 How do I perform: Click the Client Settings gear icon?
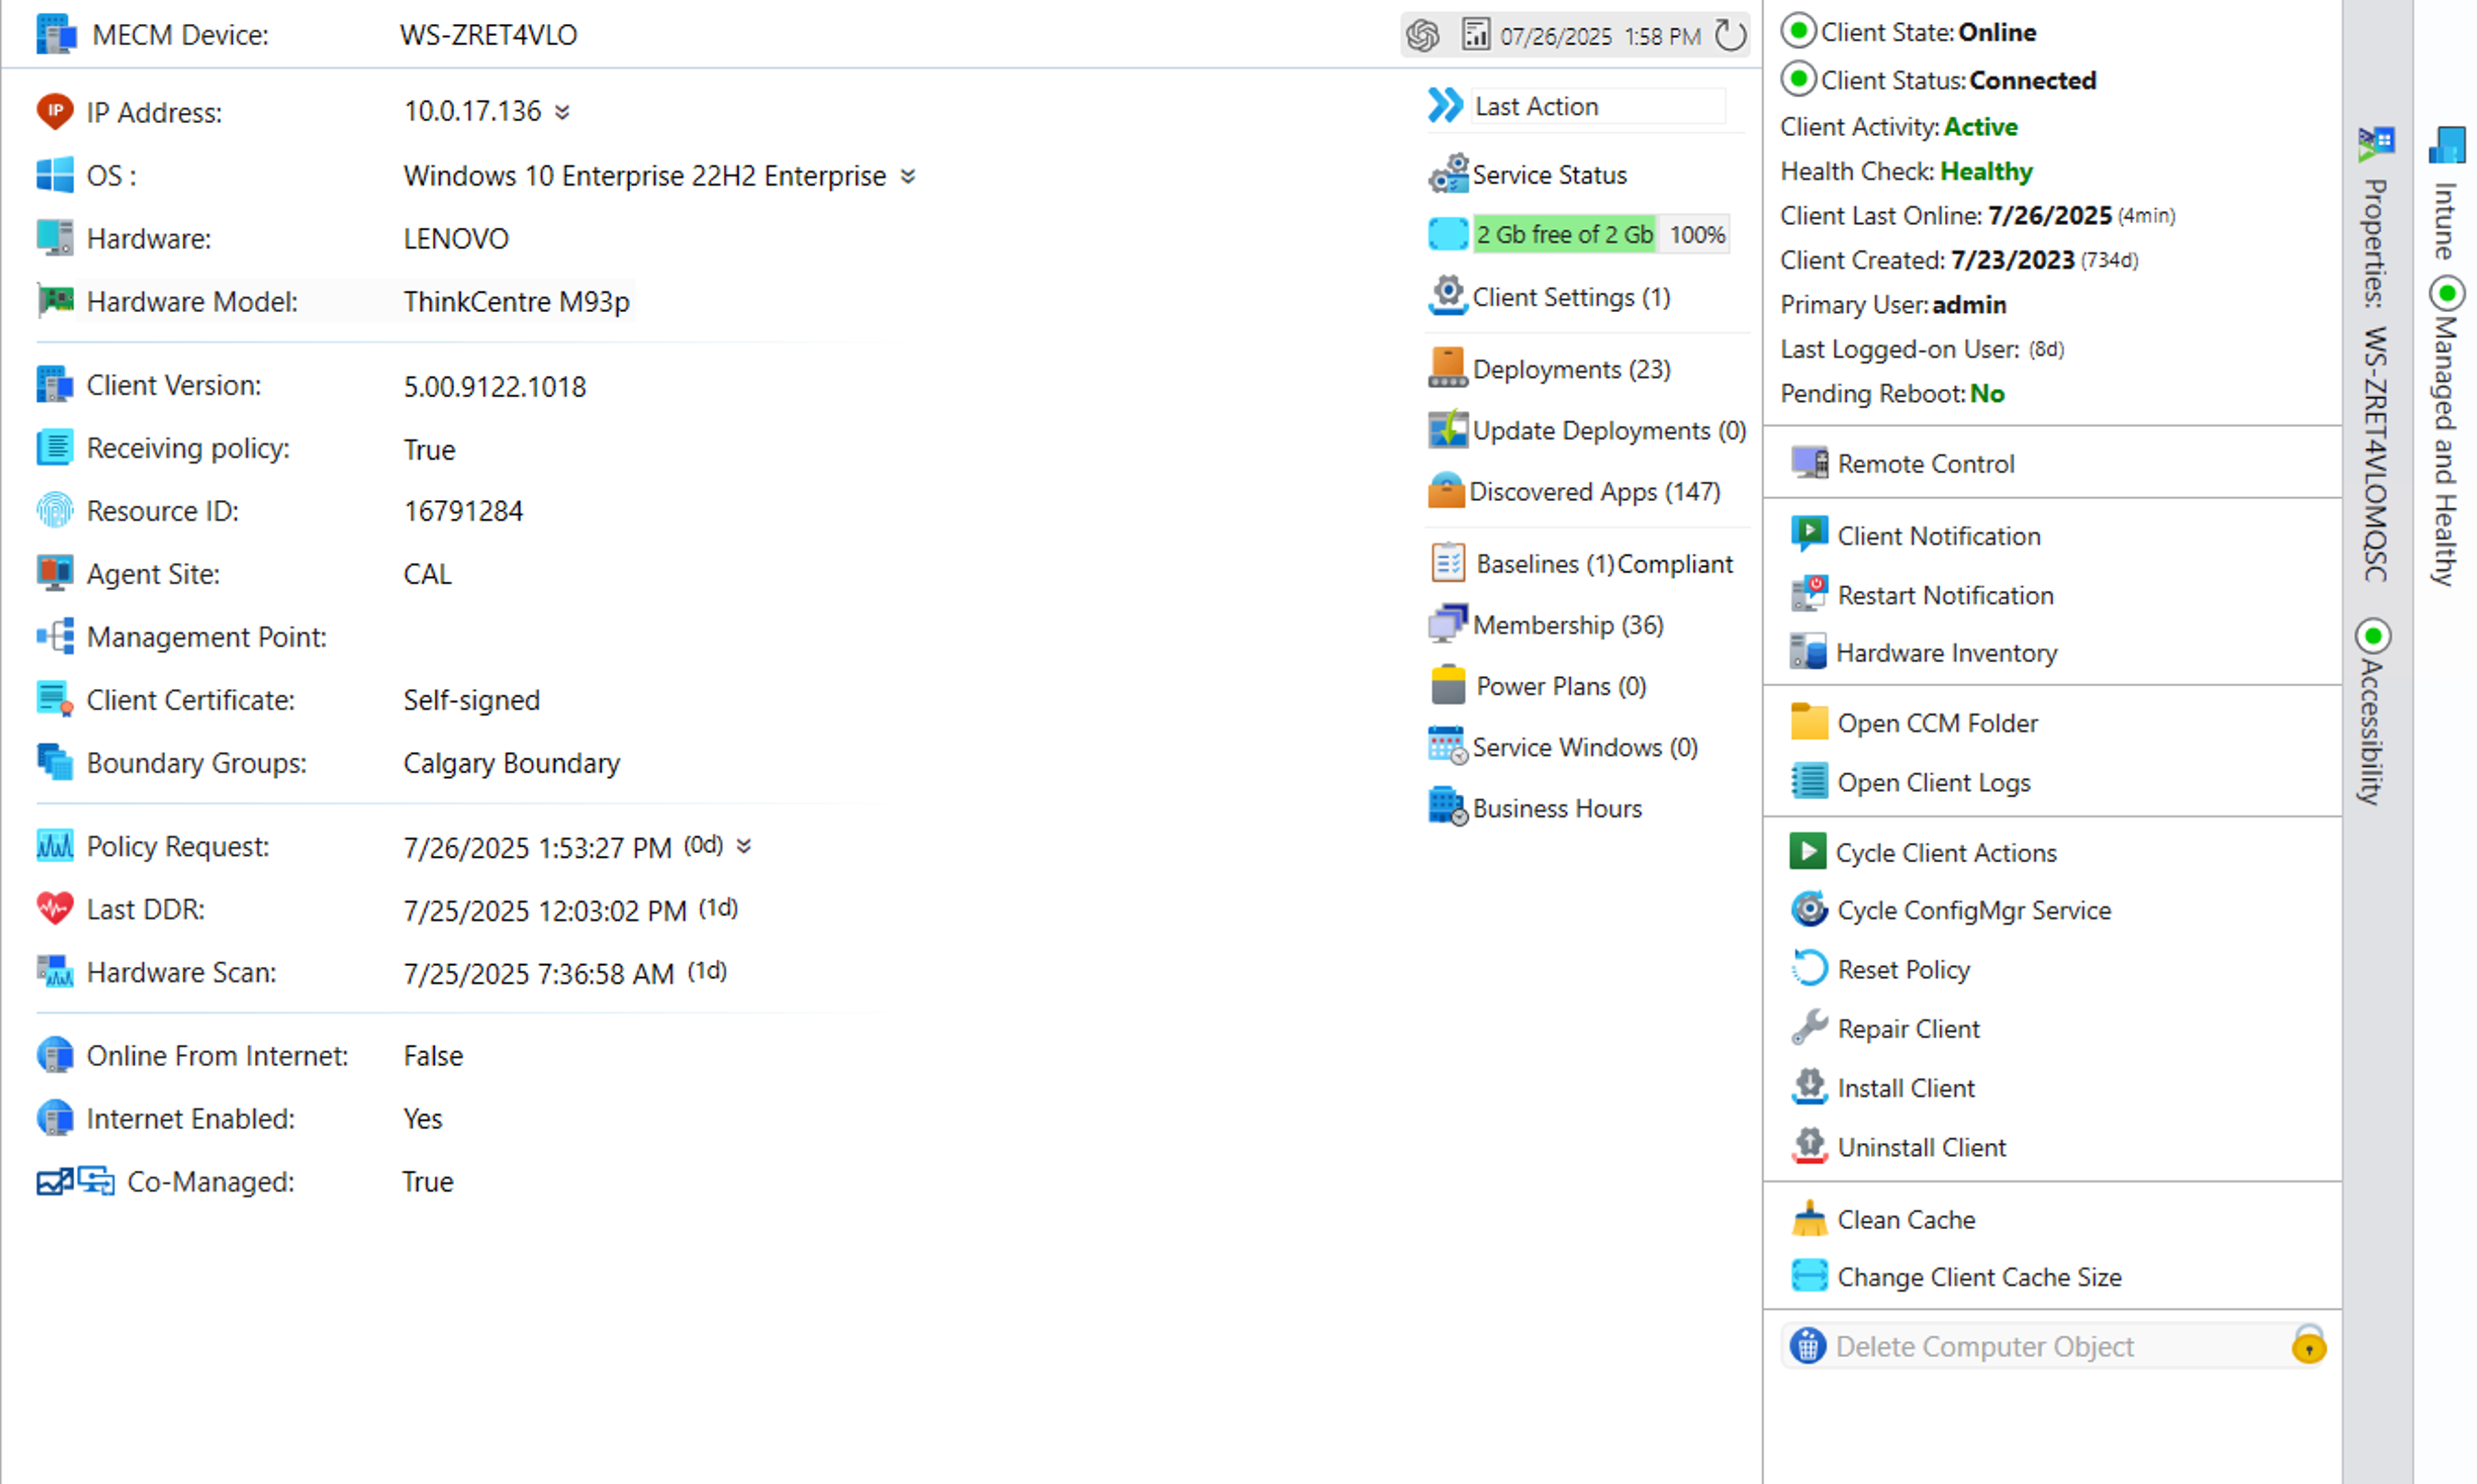pyautogui.click(x=1447, y=296)
